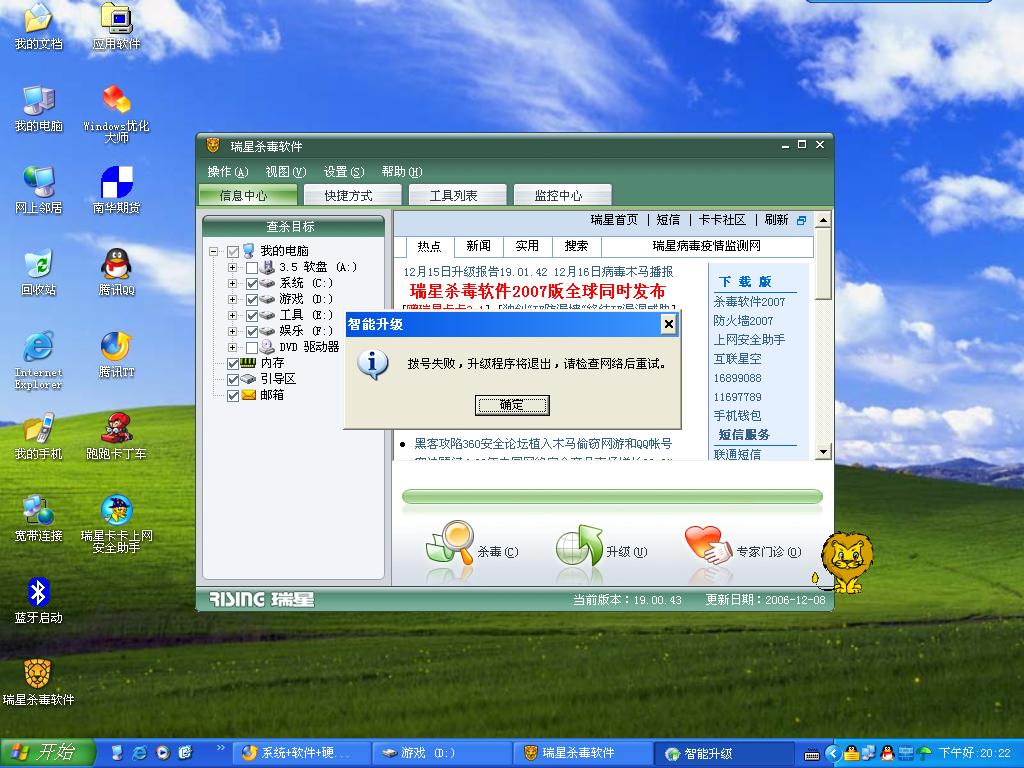Open Internet Explorer desktop icon
This screenshot has height=768, width=1024.
coord(38,360)
